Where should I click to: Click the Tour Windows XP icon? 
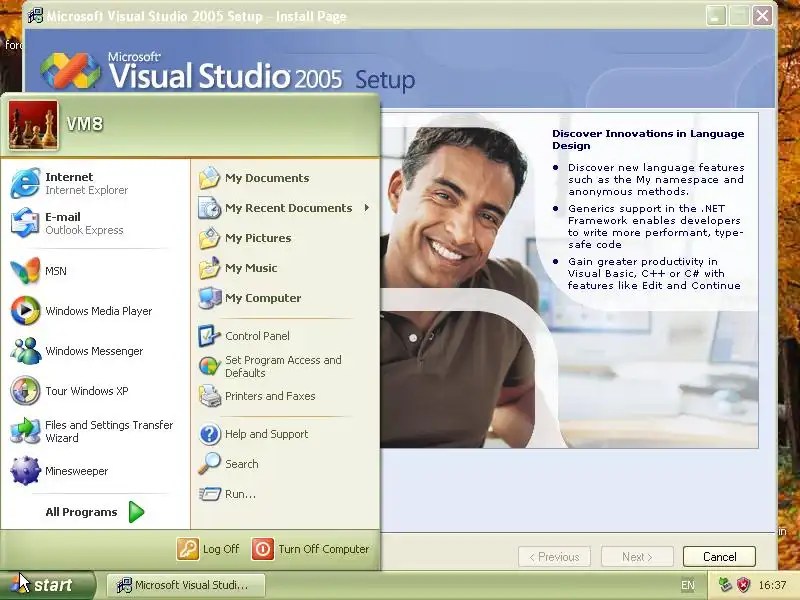pyautogui.click(x=25, y=391)
